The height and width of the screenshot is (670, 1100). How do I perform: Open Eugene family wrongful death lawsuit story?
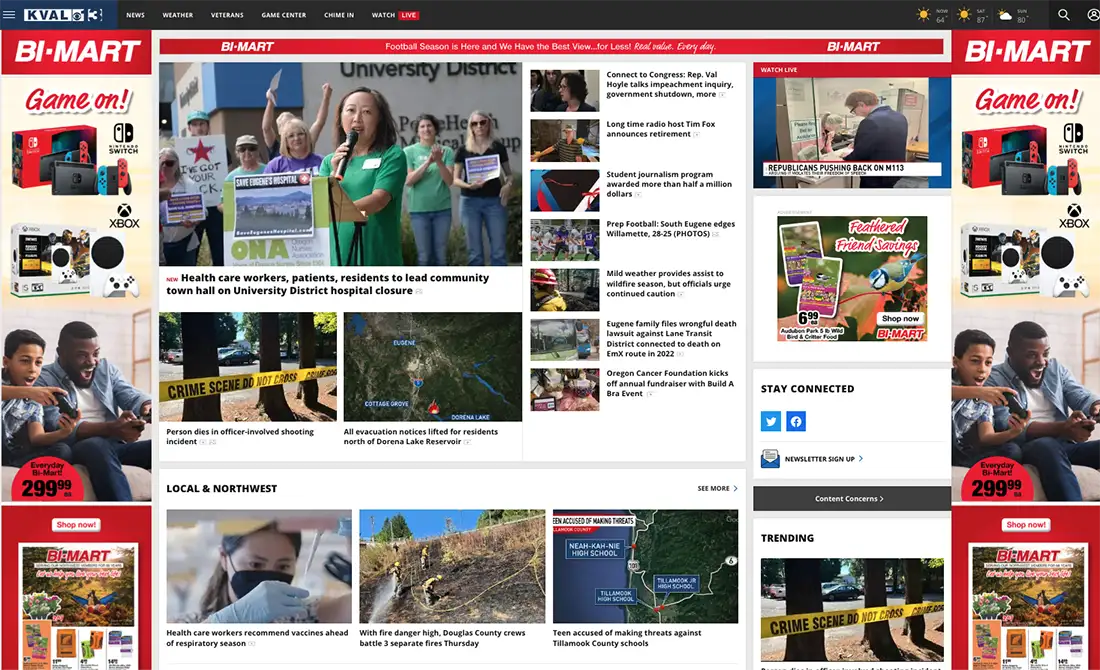(x=671, y=339)
